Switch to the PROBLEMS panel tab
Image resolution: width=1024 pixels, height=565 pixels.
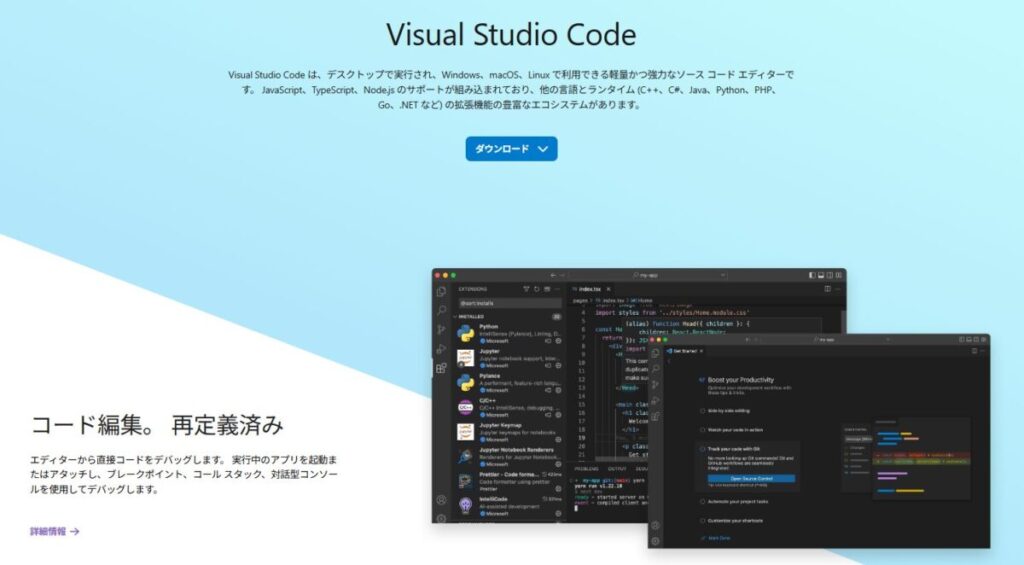586,468
